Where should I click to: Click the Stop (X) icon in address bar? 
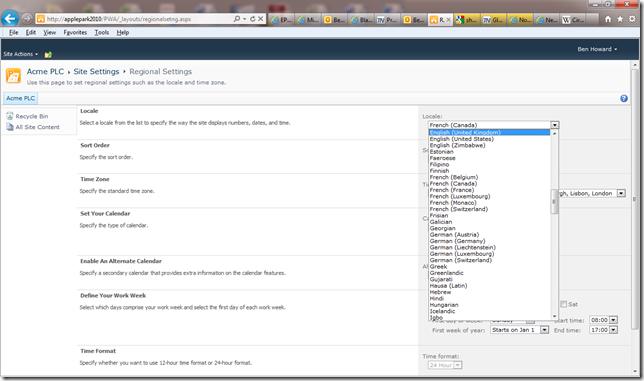point(260,19)
